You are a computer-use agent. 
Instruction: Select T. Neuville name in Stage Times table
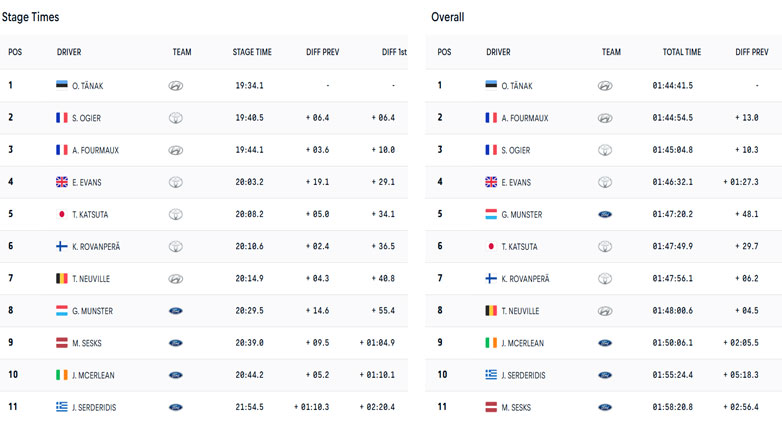click(x=94, y=278)
